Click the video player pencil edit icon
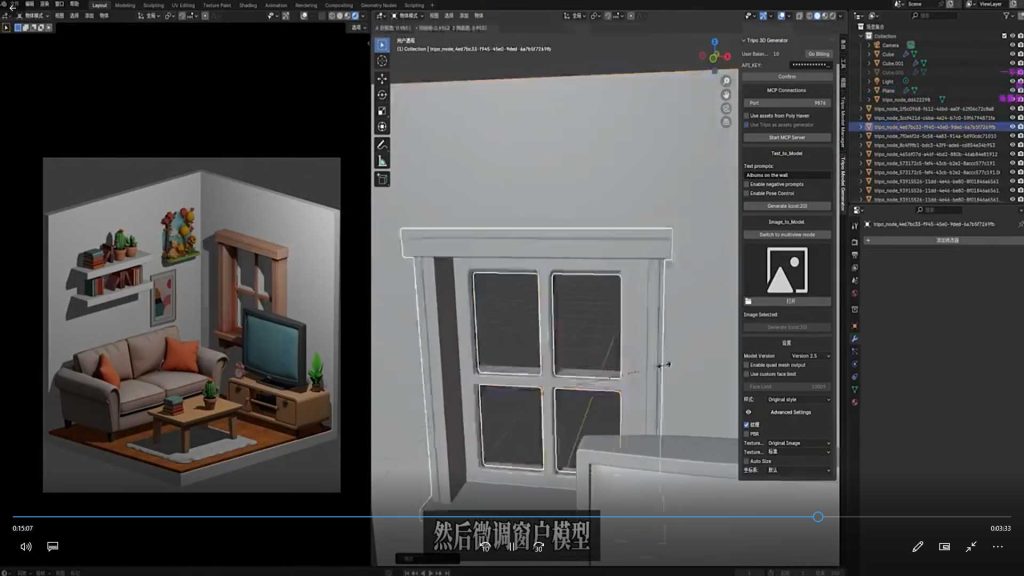1024x576 pixels. click(918, 547)
